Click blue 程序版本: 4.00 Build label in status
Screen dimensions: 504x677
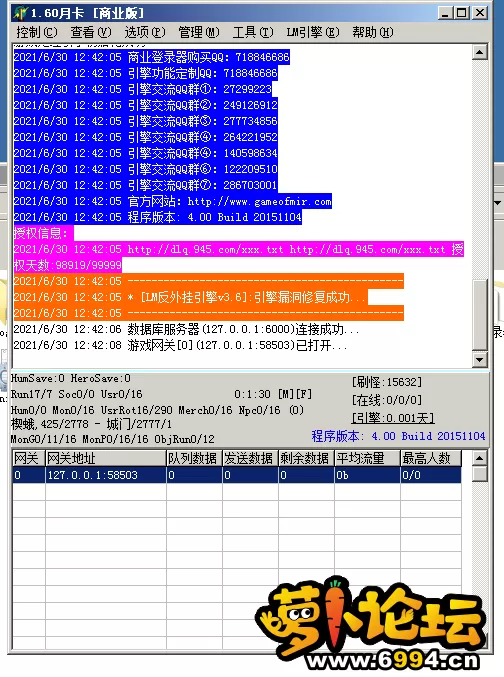coord(398,436)
